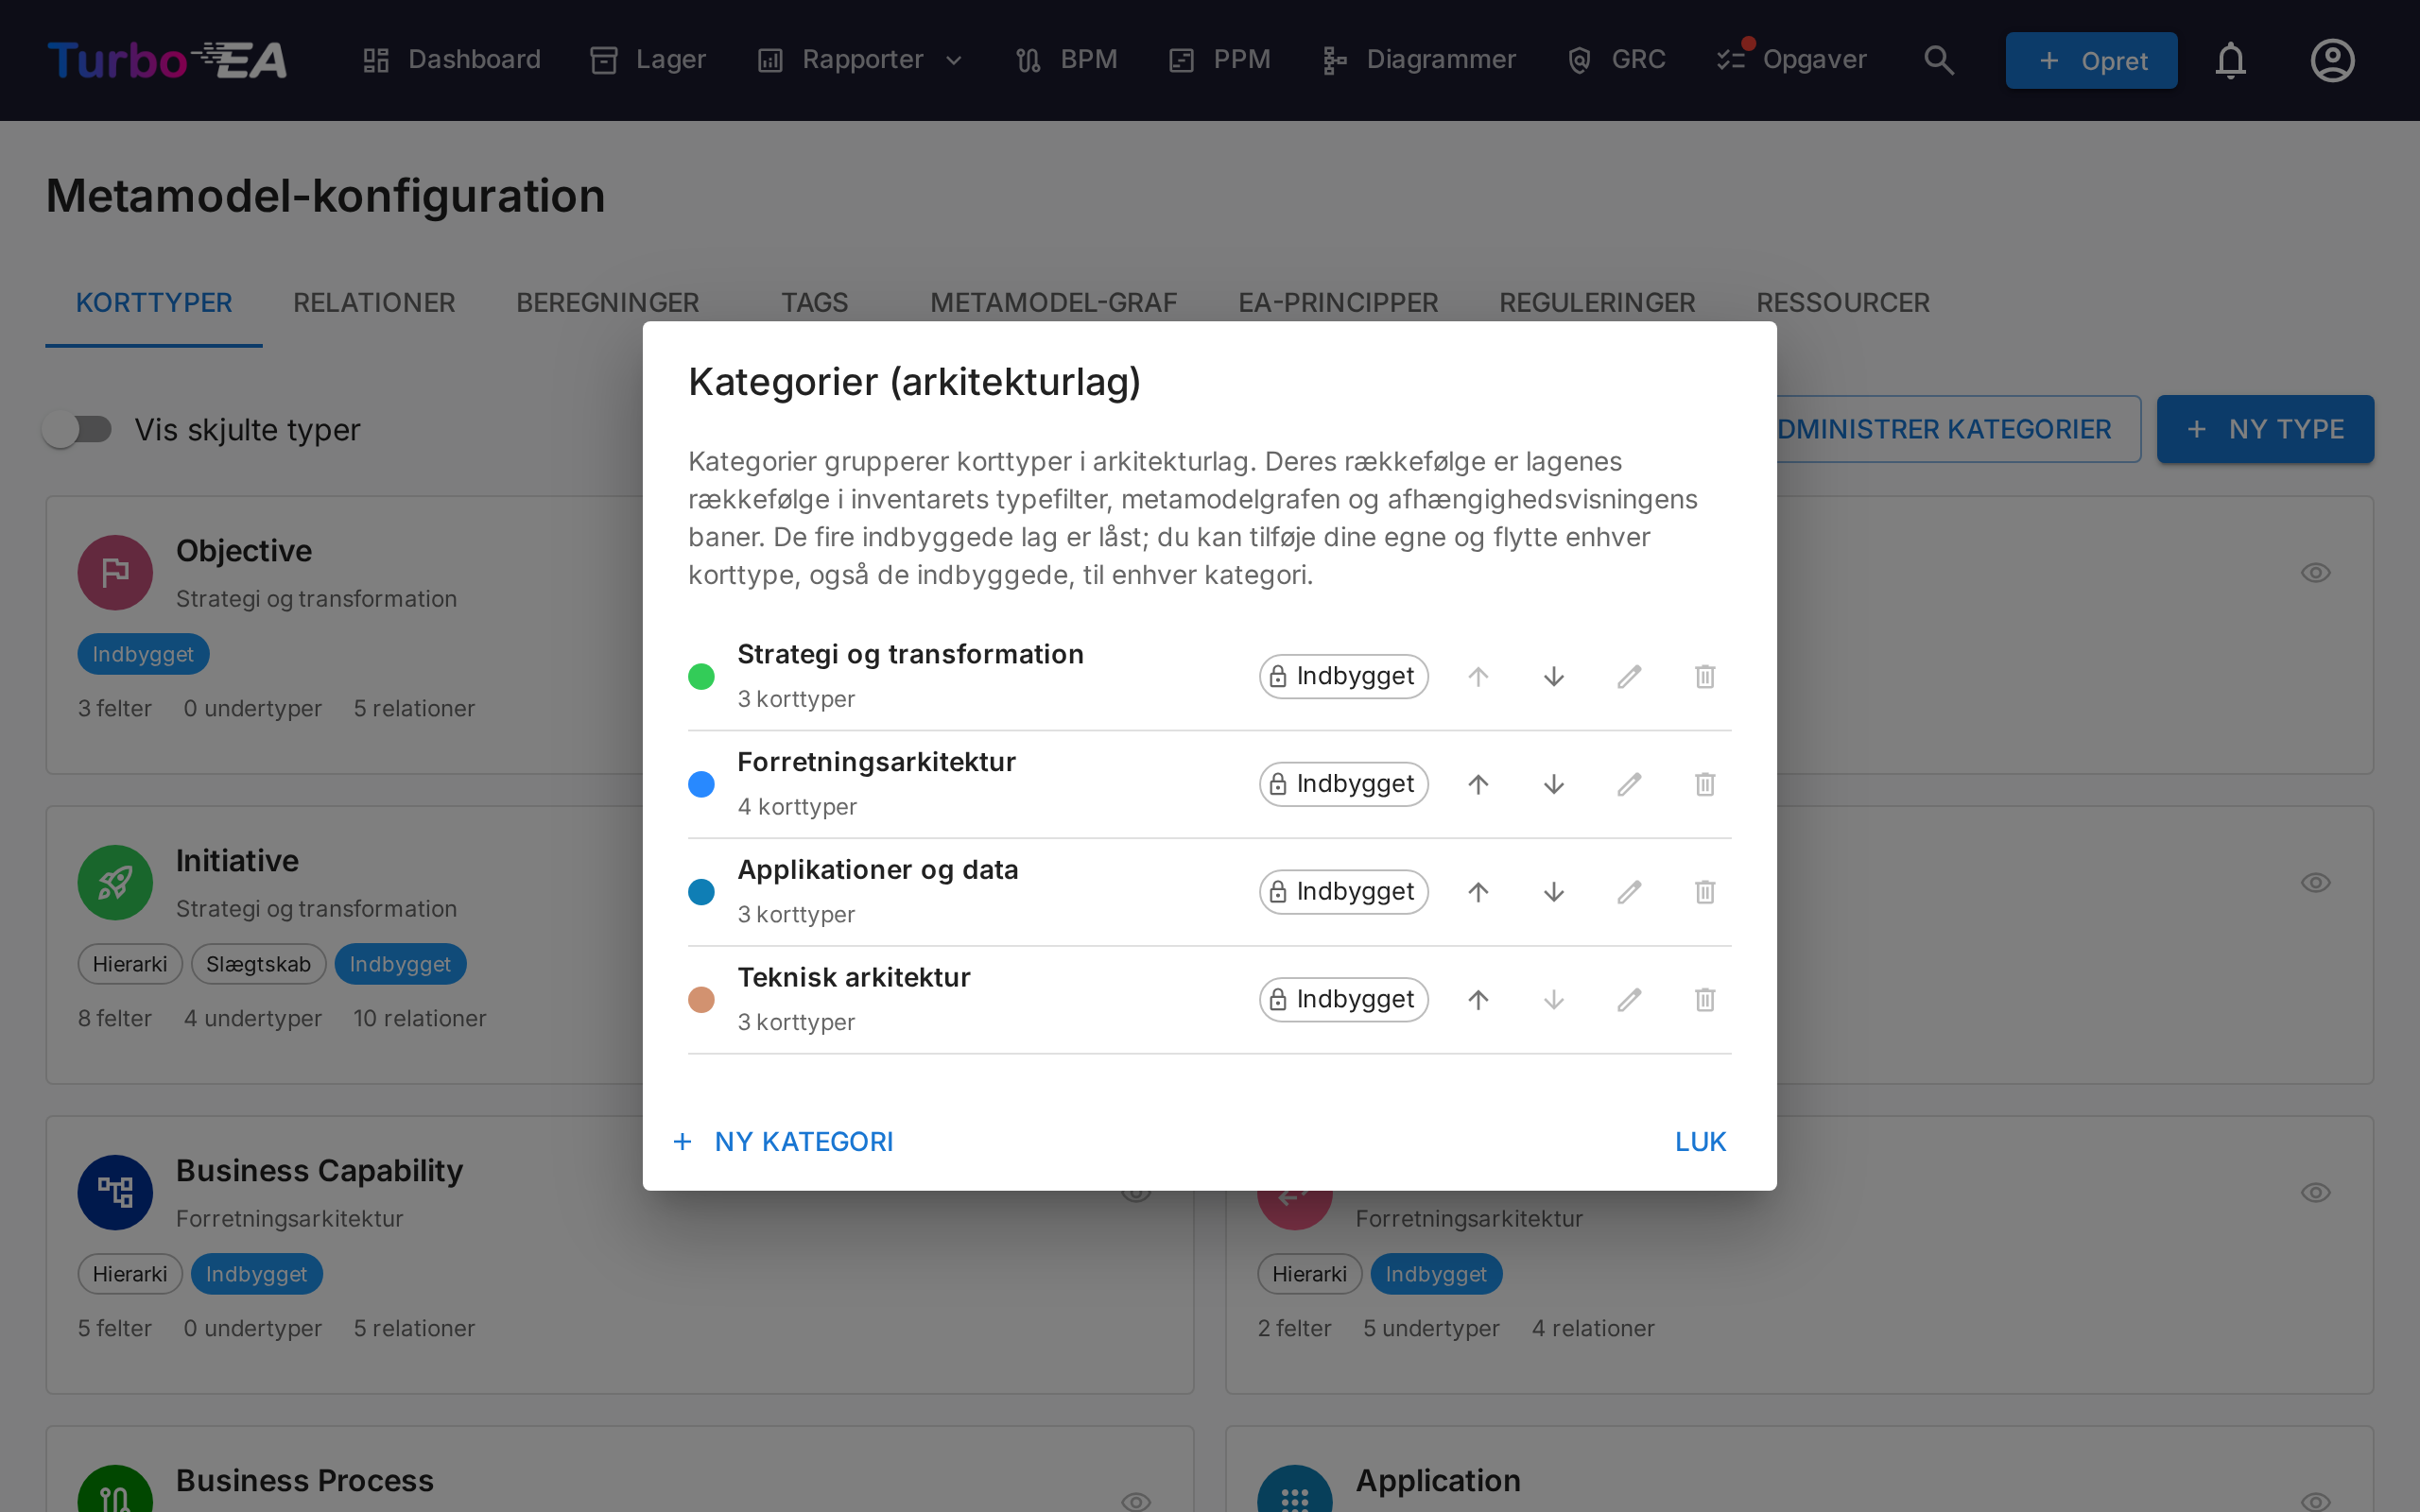Click edit pencil for Teknisk arkitektur
The width and height of the screenshot is (2420, 1512).
[x=1629, y=1000]
